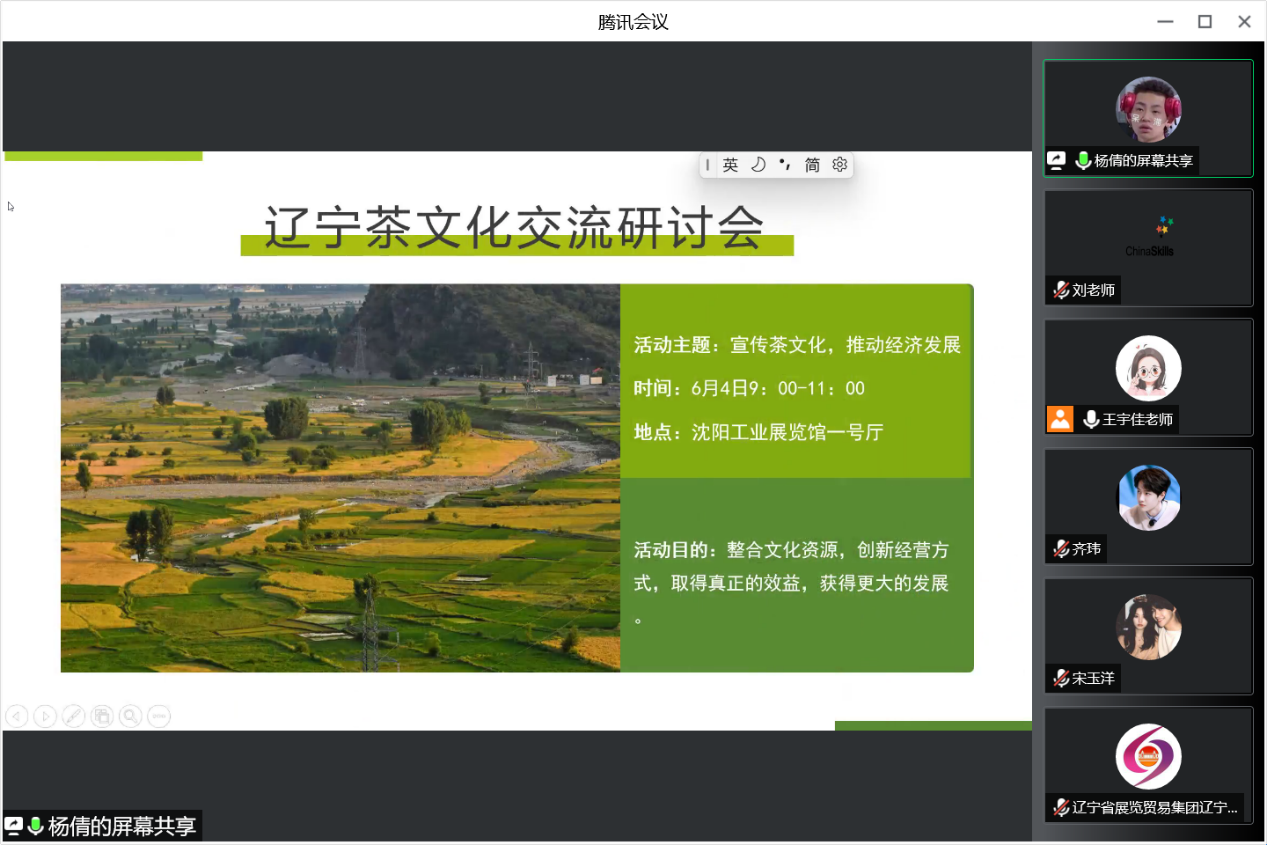Click the microphone icon on 杨倩's participant tile
The width and height of the screenshot is (1267, 845).
click(x=1083, y=160)
